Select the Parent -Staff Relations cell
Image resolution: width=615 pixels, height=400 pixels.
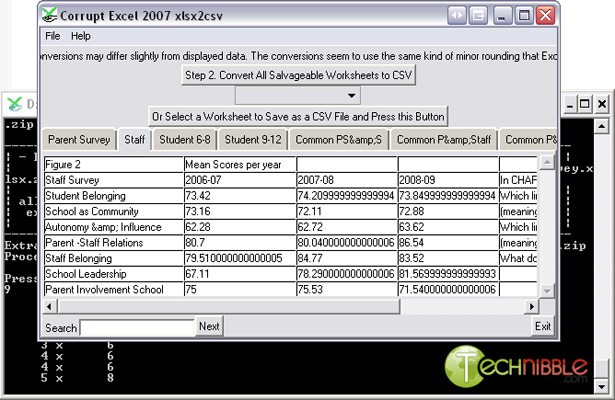(x=114, y=243)
